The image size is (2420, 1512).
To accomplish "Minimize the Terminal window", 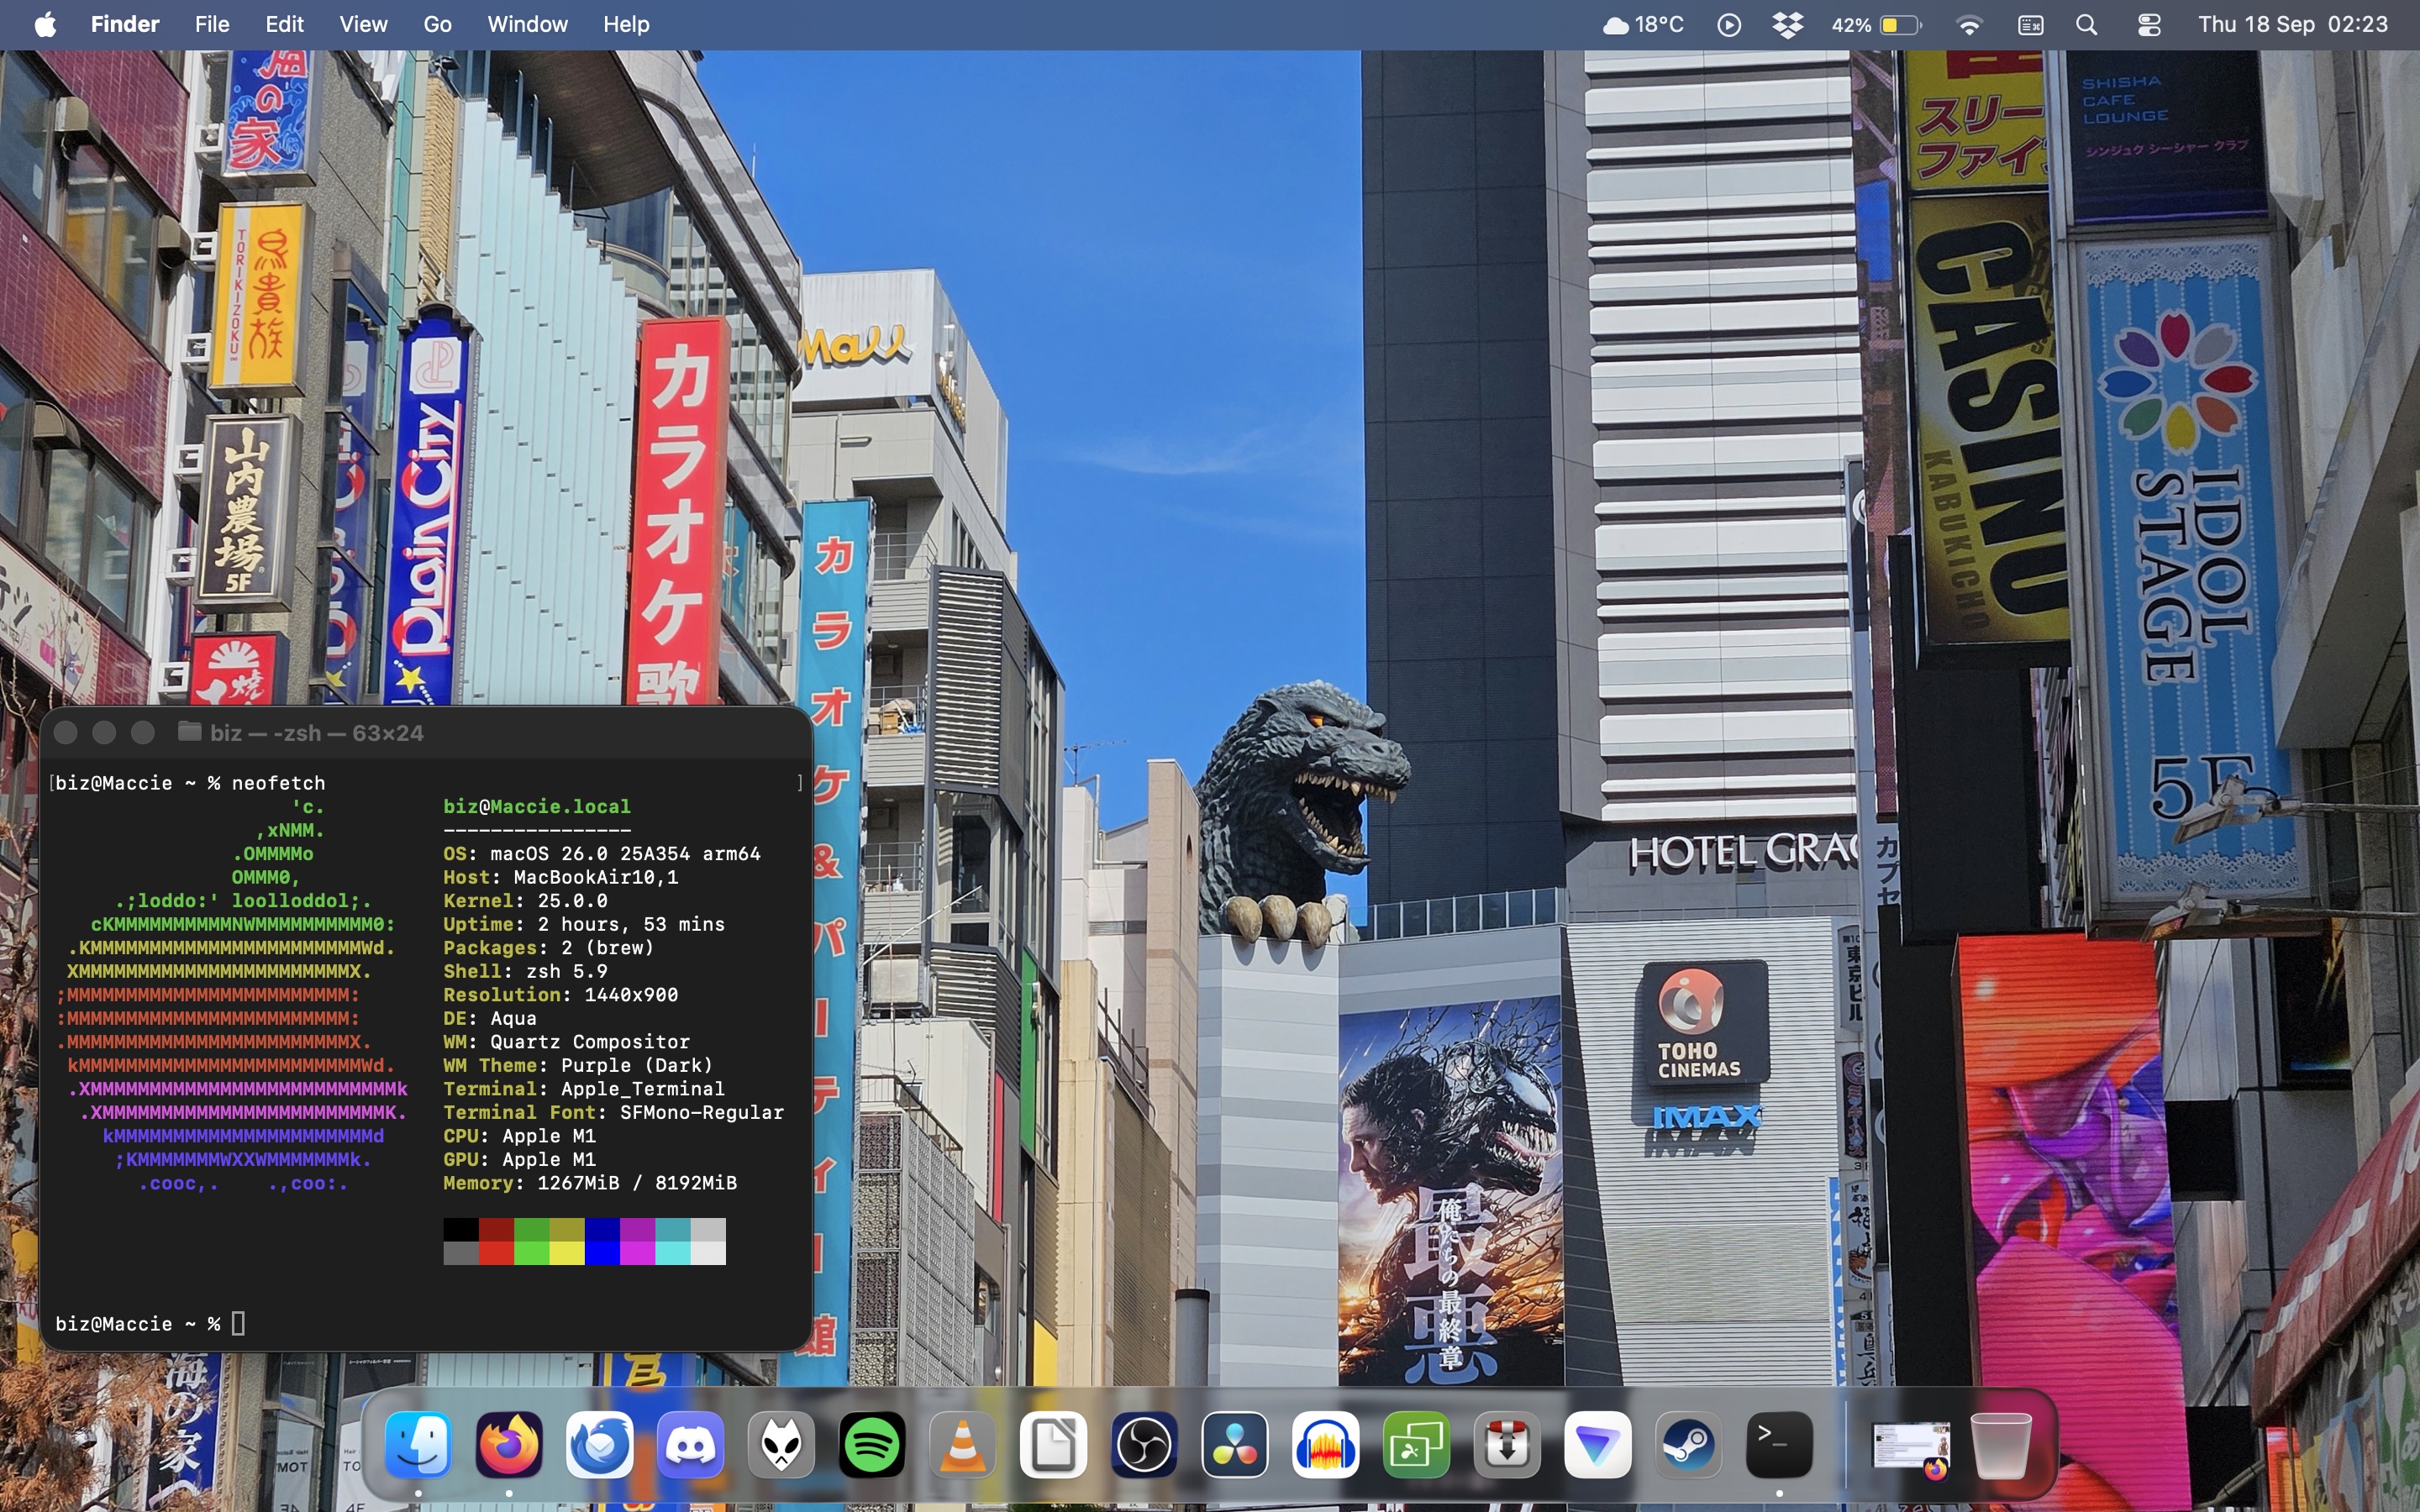I will pyautogui.click(x=104, y=733).
